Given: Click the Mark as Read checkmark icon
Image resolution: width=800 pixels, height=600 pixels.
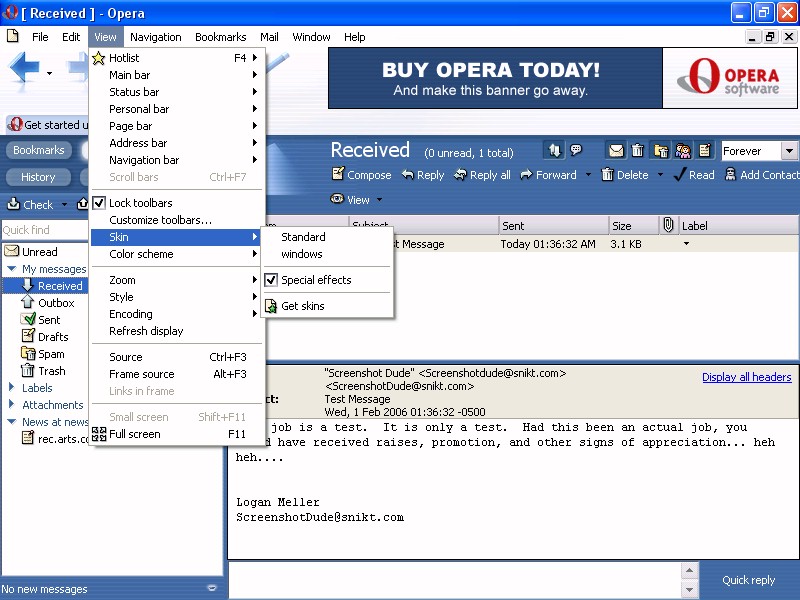Looking at the screenshot, I should [680, 175].
